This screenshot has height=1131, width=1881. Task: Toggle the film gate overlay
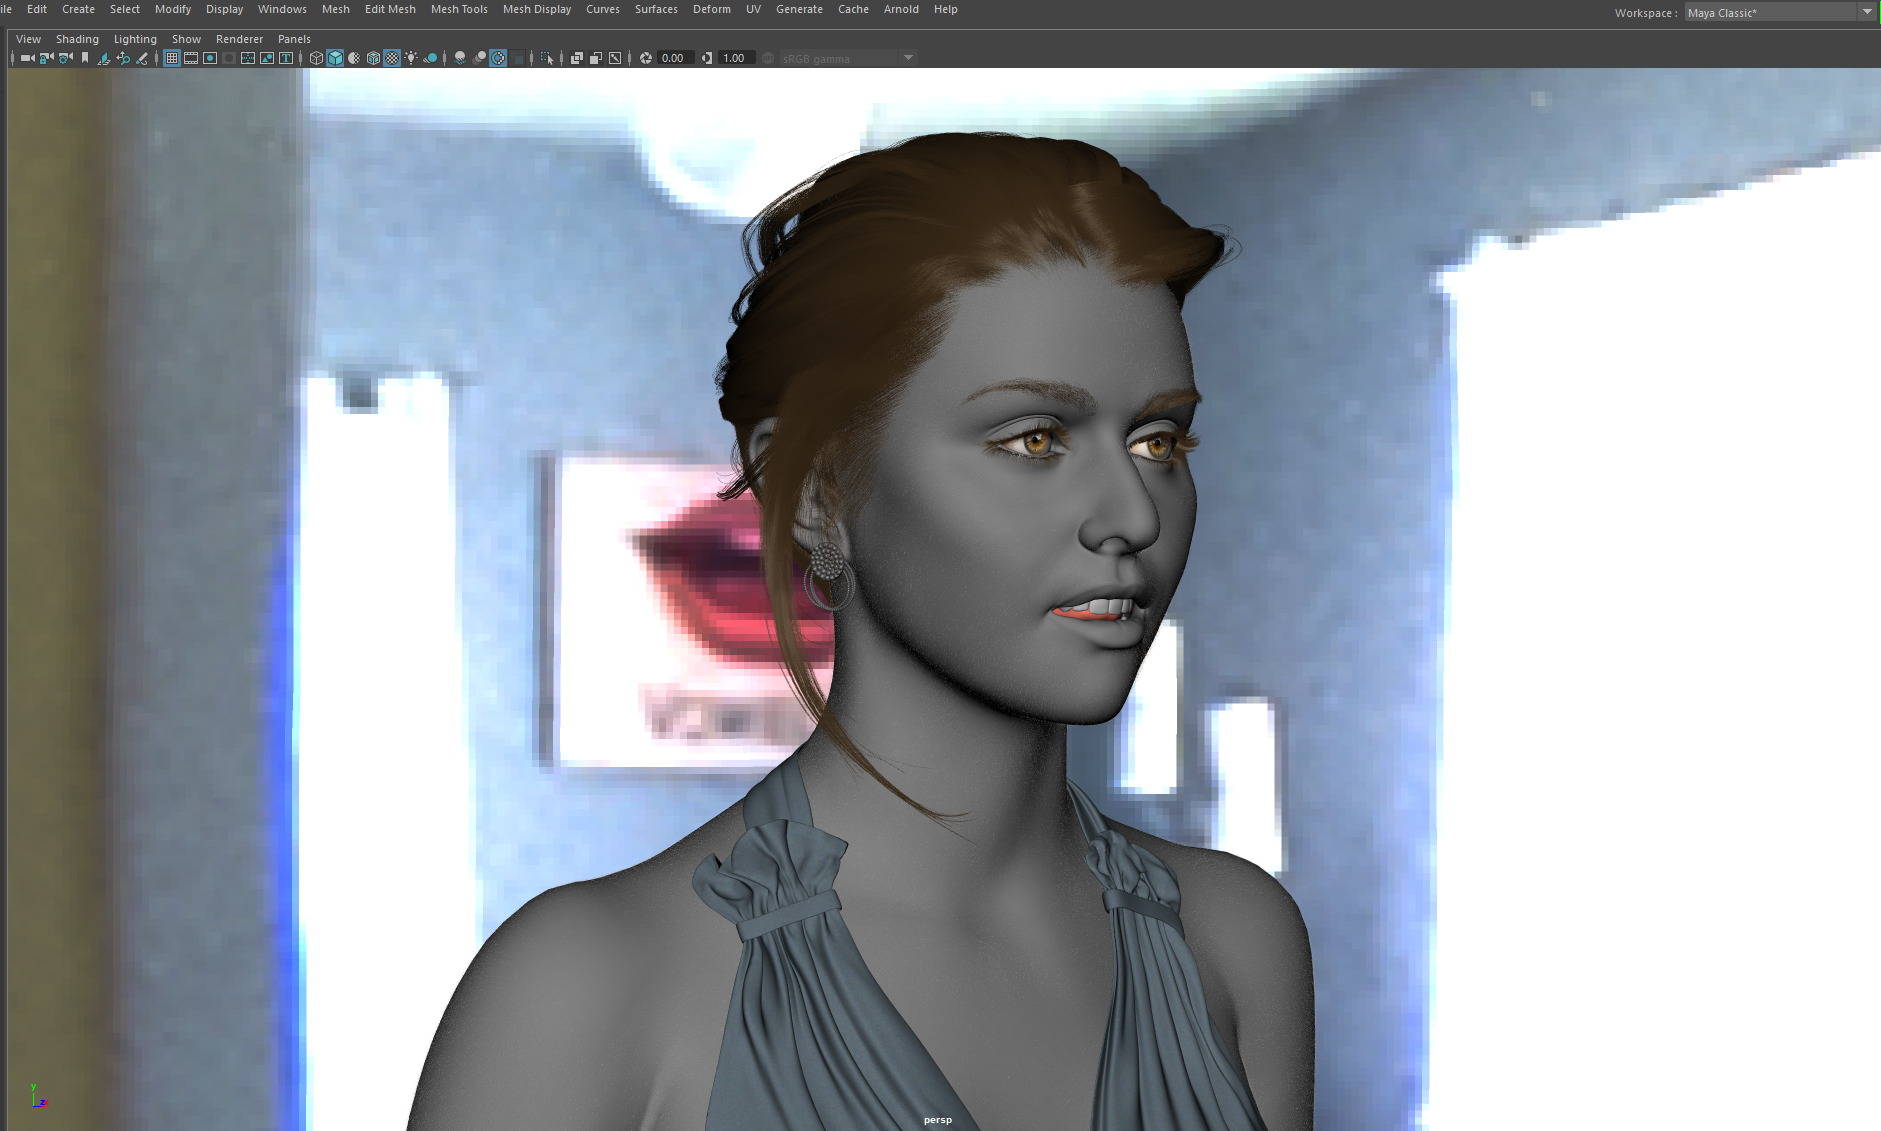(191, 58)
